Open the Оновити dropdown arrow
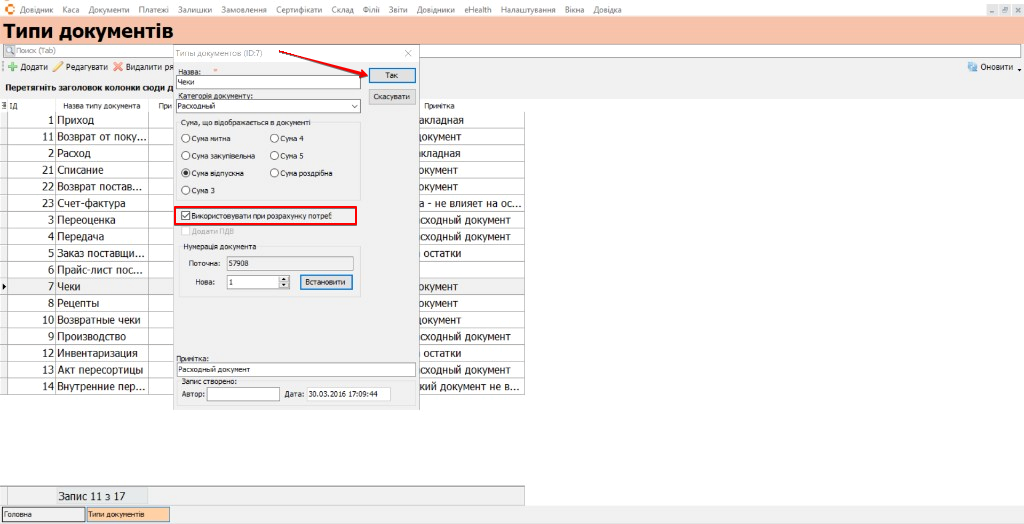1024x524 pixels. 1019,68
